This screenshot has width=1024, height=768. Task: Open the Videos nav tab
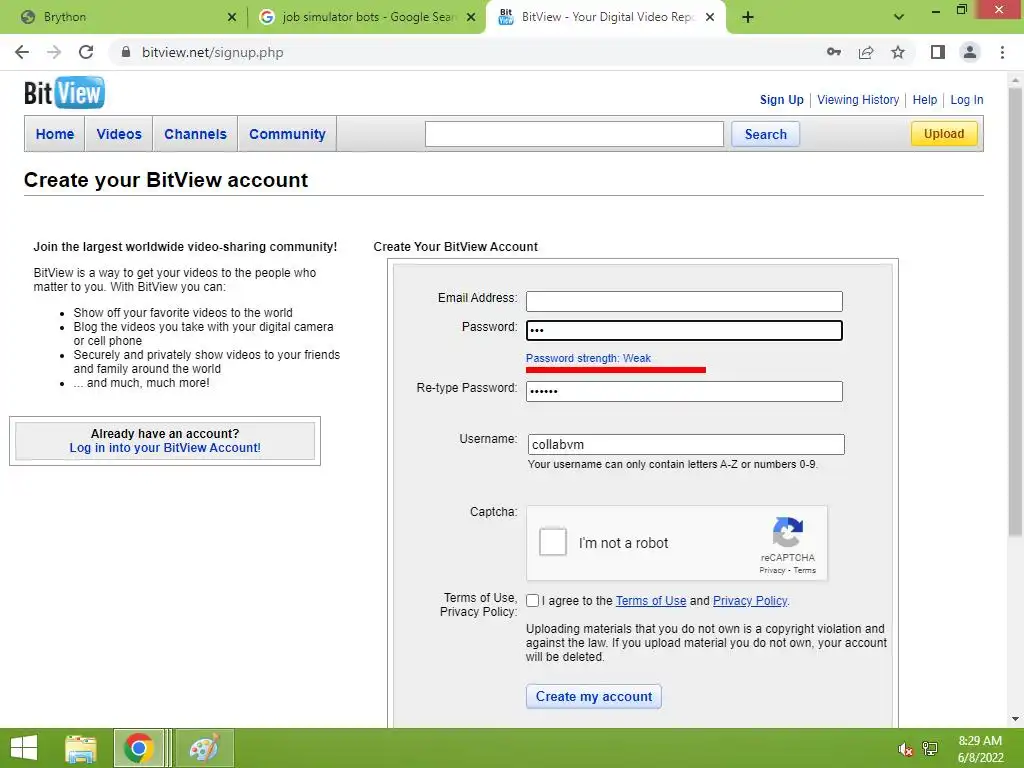(119, 134)
